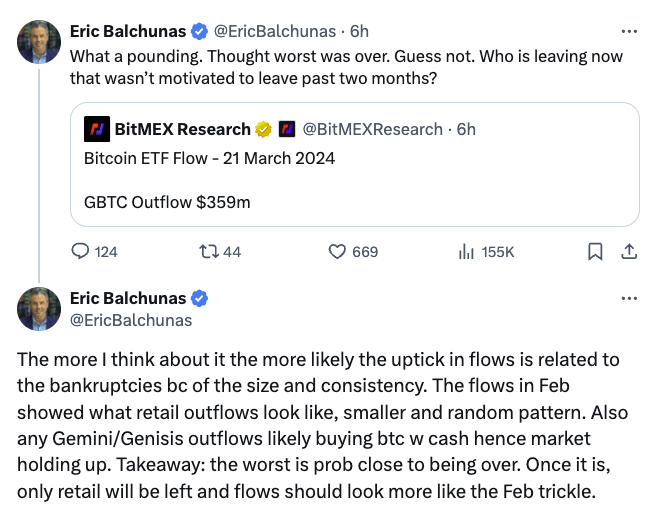The height and width of the screenshot is (517, 655).
Task: Open Eric Balchunas name on the first tweet
Action: click(127, 31)
